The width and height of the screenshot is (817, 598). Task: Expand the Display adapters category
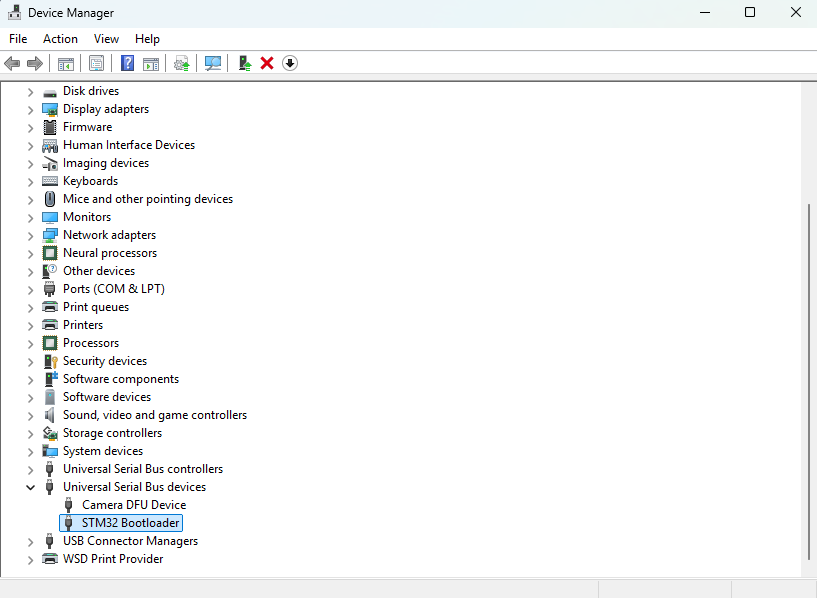point(30,110)
